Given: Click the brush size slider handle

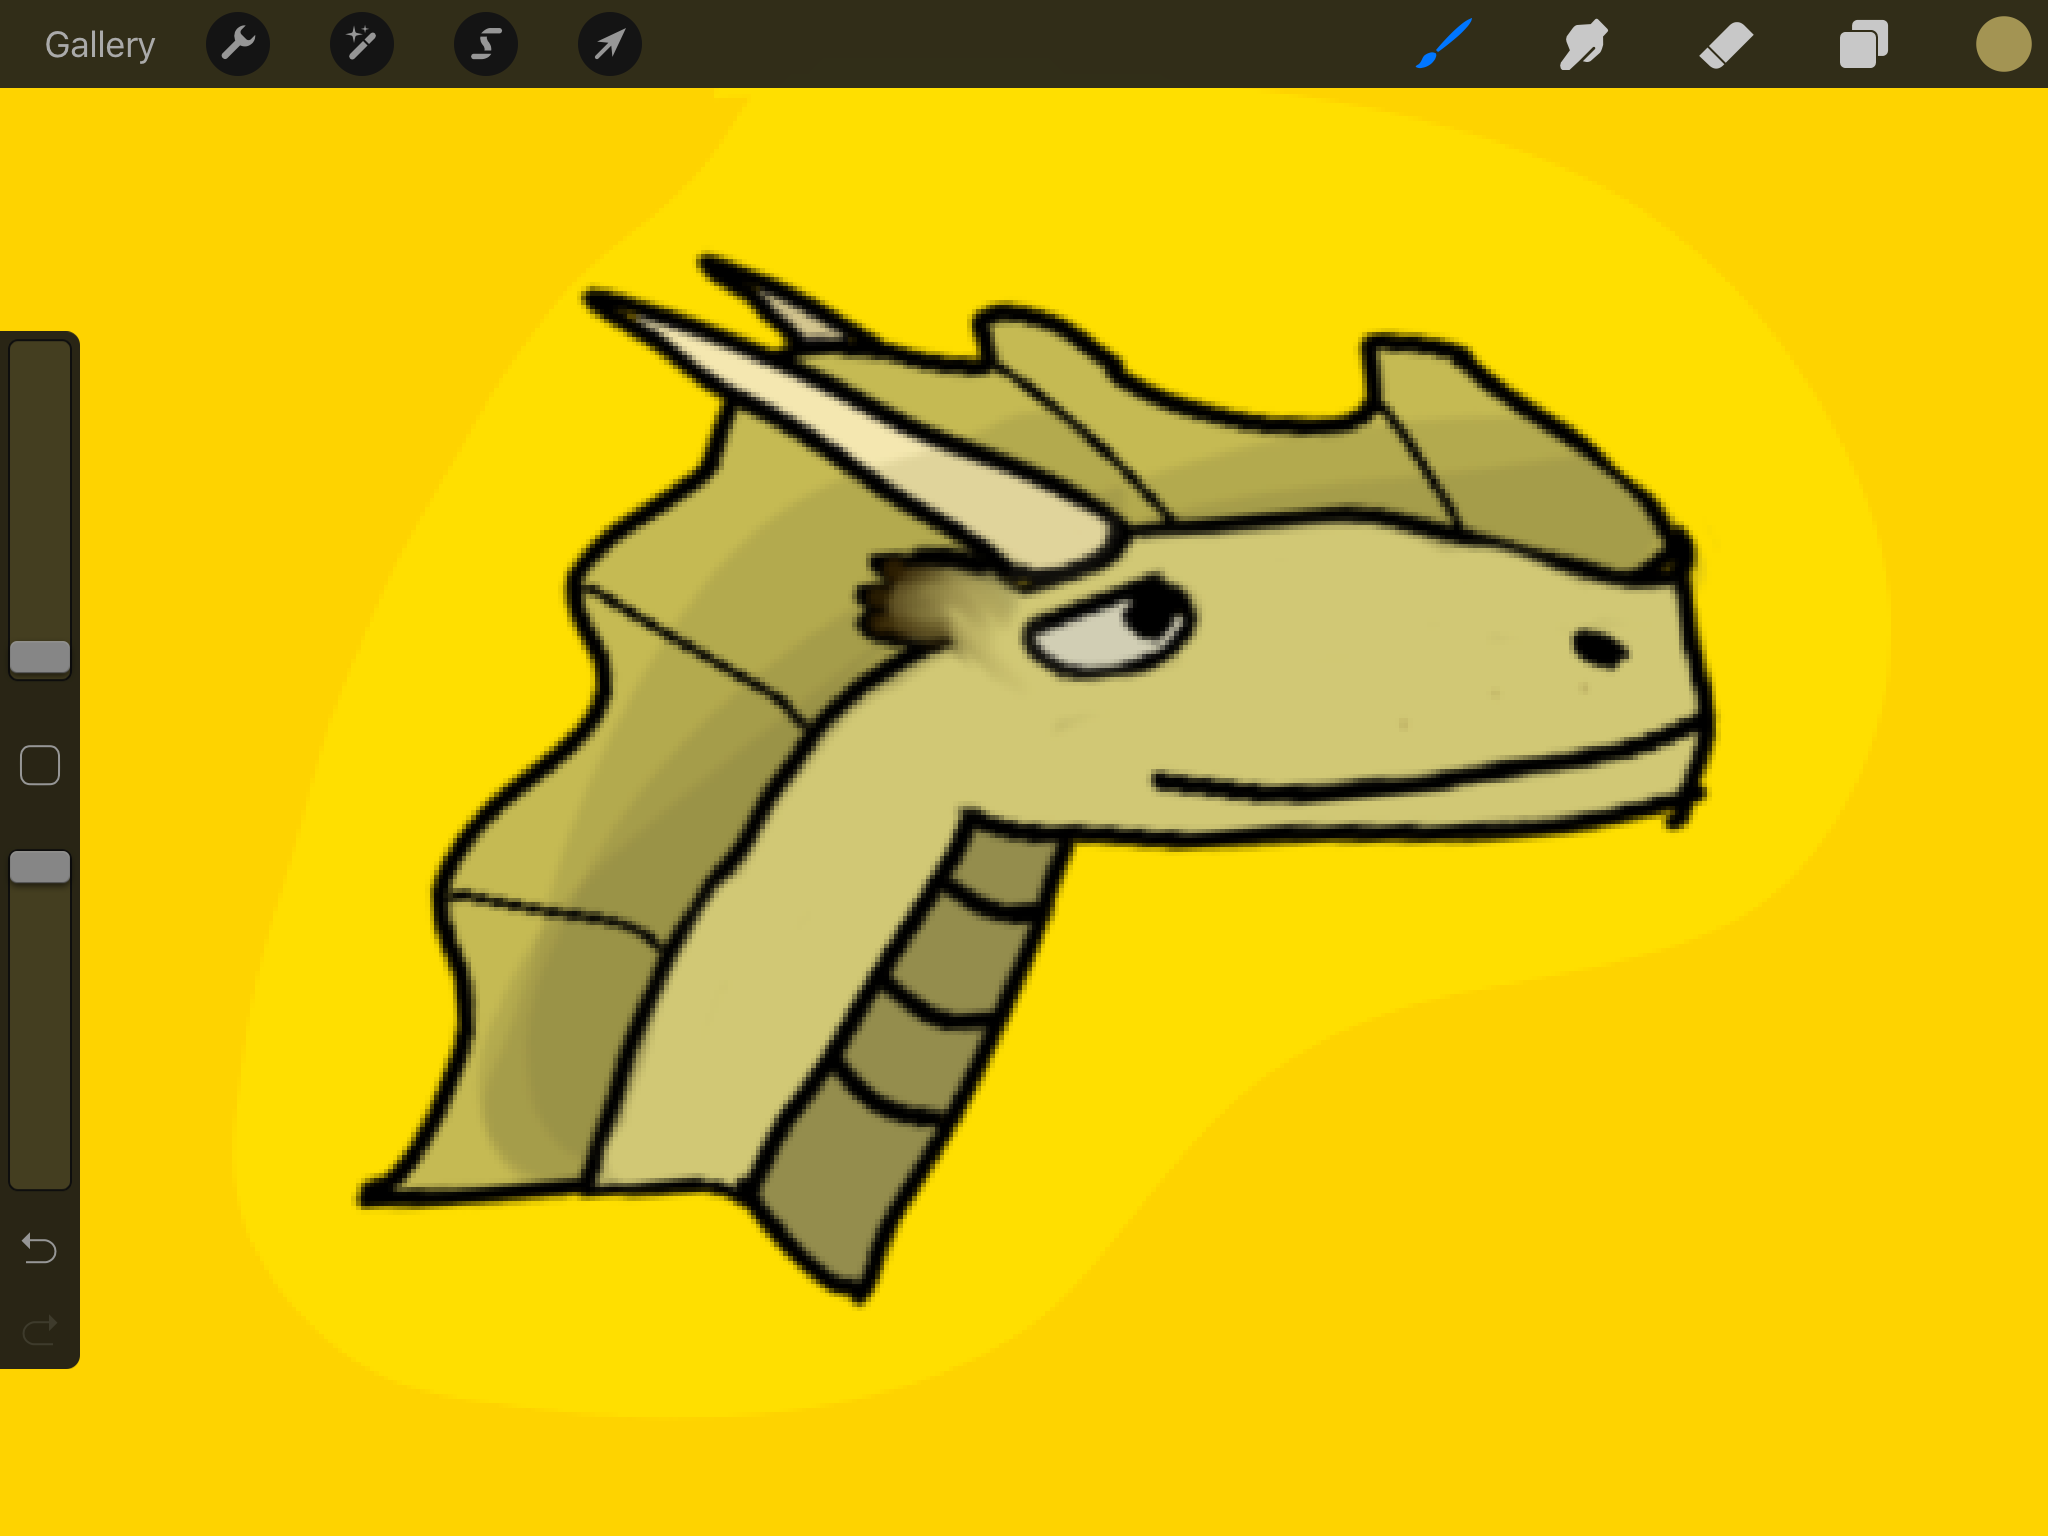Looking at the screenshot, I should pos(40,657).
